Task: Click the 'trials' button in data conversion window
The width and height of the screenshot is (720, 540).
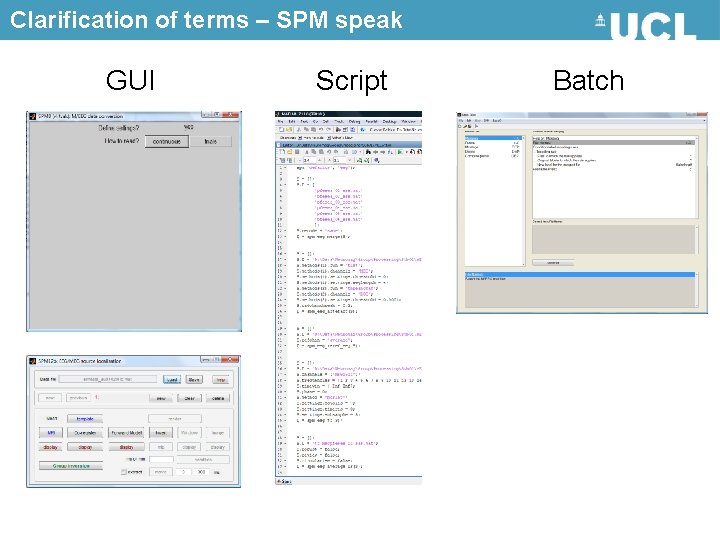Action: 210,141
